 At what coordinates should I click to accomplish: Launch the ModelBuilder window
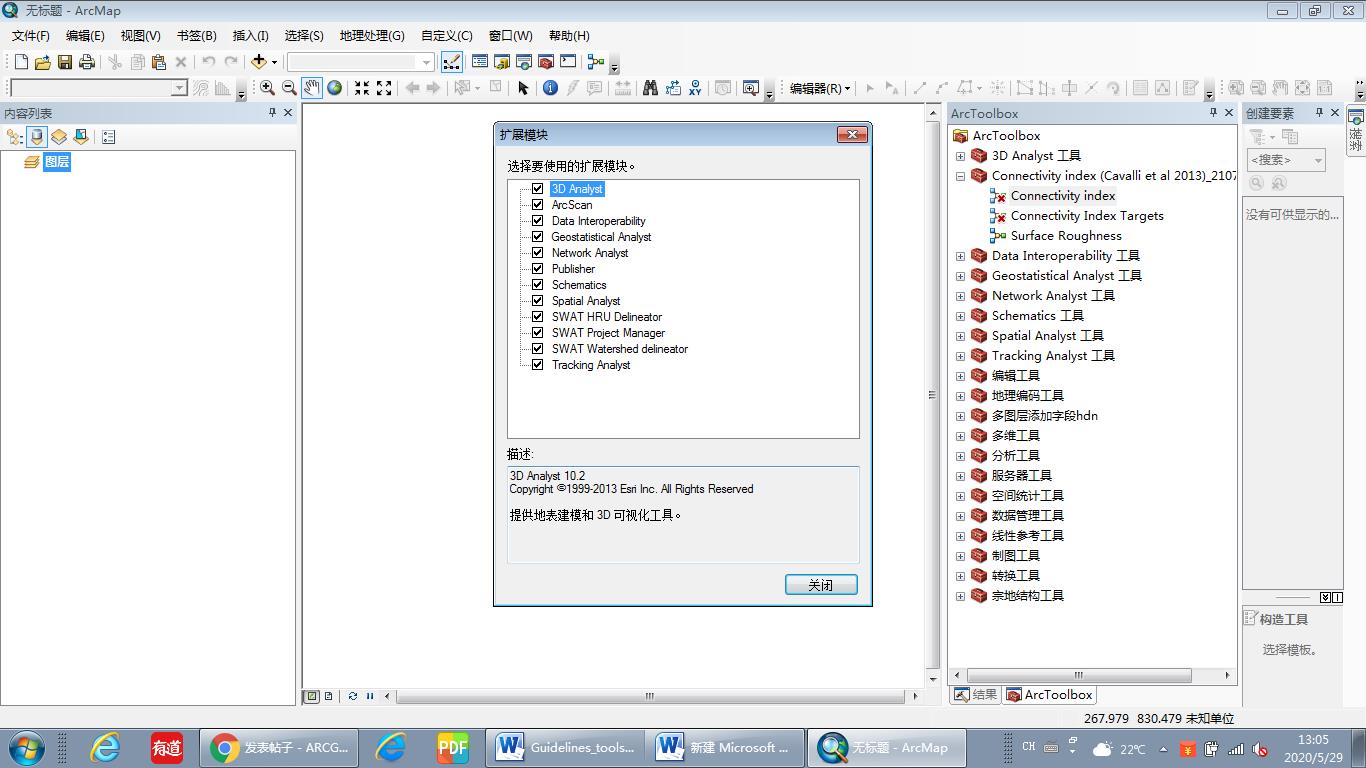596,62
